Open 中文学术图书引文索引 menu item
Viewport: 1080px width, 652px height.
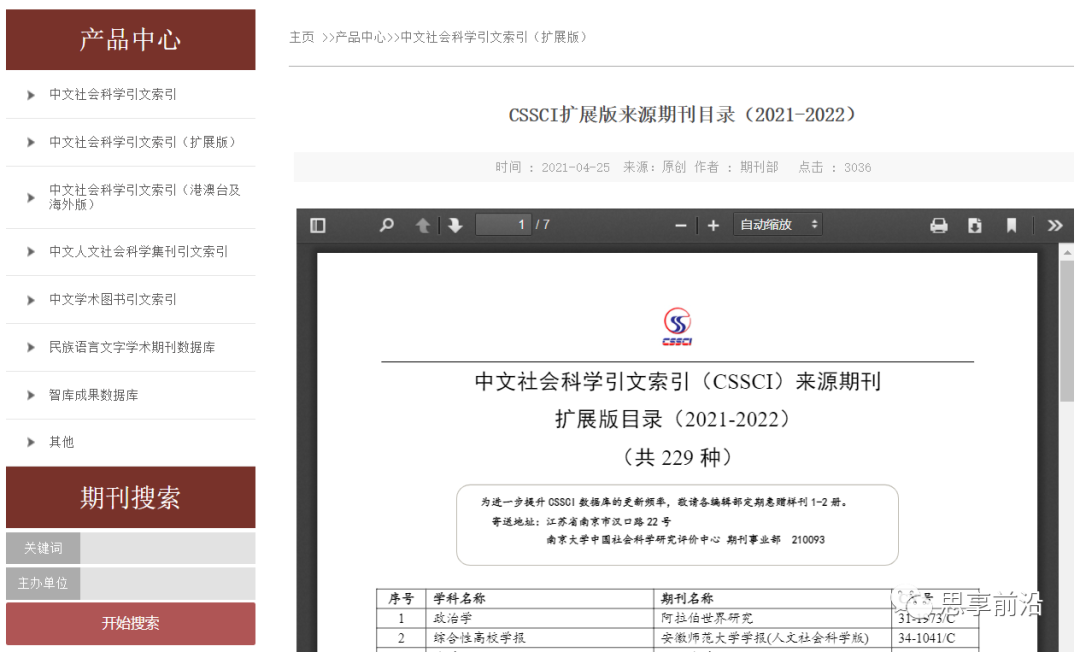[113, 299]
